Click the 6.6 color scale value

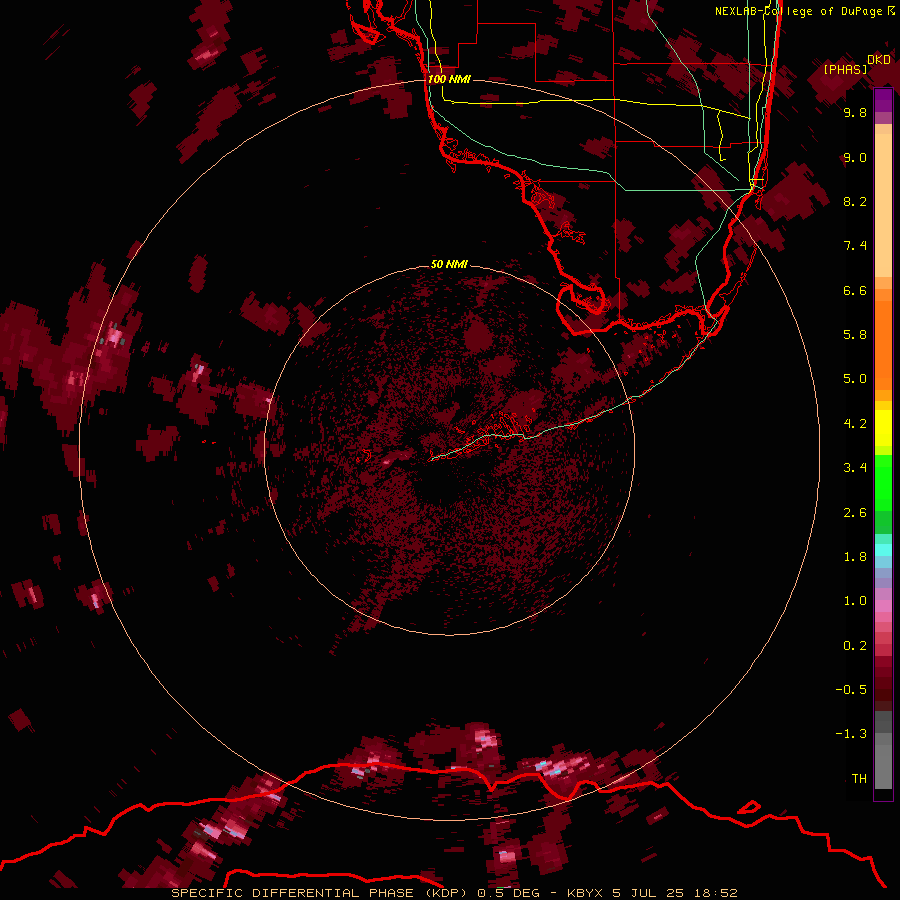pyautogui.click(x=855, y=290)
